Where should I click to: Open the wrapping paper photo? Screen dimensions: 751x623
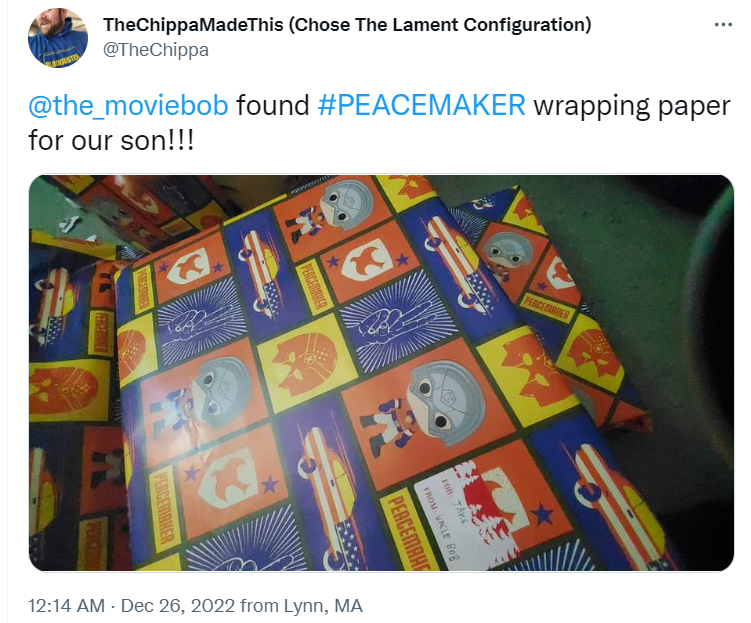click(x=381, y=373)
